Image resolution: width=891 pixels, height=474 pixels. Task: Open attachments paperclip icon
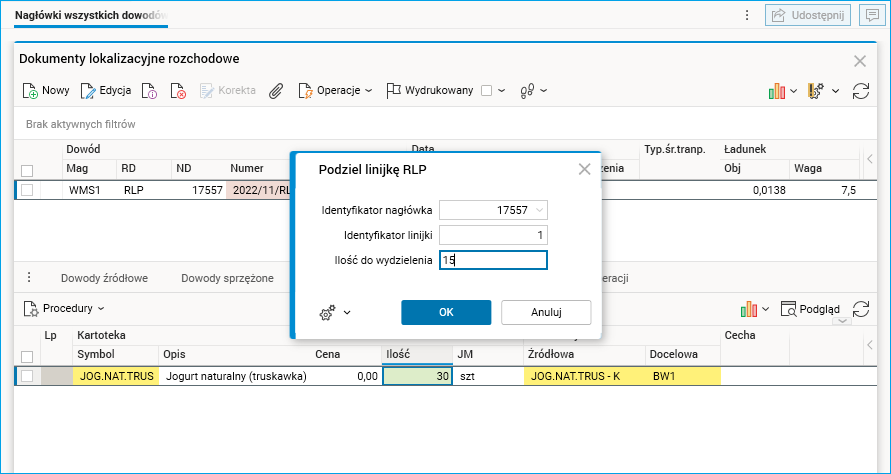point(276,91)
